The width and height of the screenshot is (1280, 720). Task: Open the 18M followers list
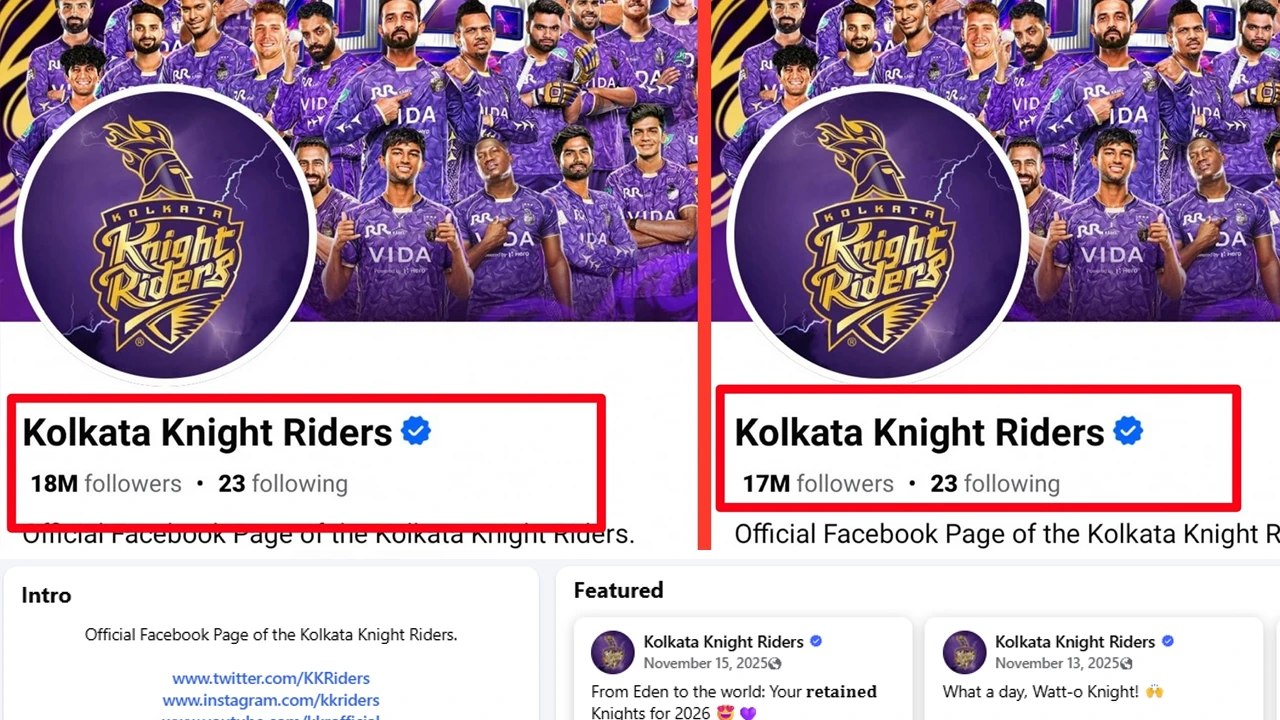106,484
